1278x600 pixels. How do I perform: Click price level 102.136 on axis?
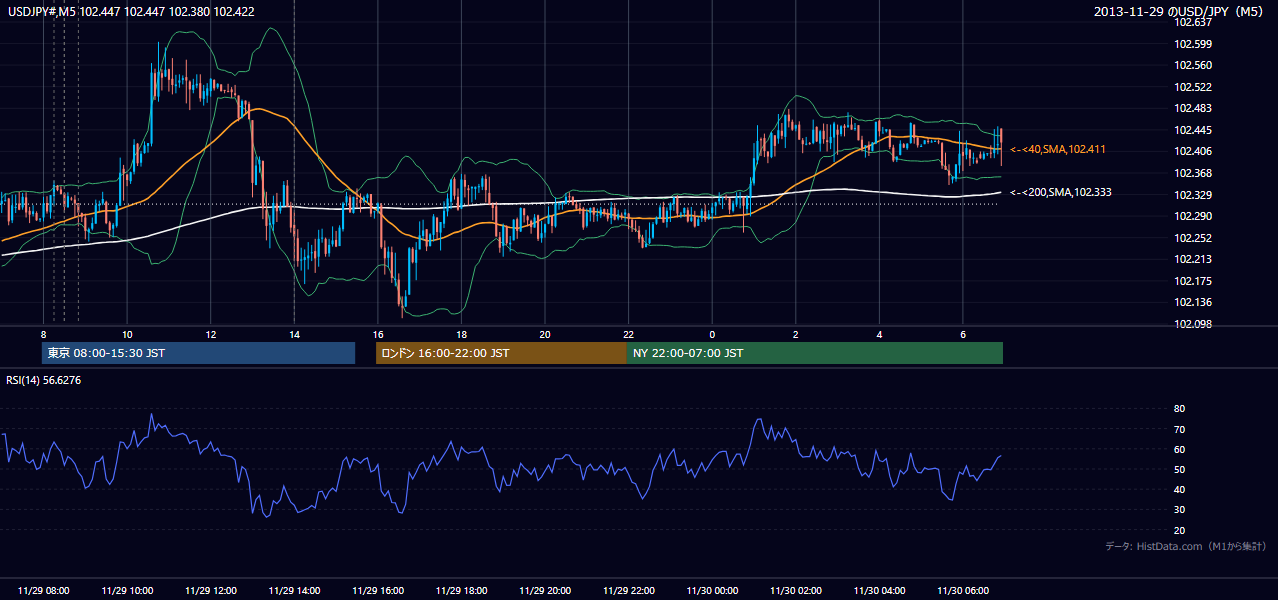pos(1192,302)
